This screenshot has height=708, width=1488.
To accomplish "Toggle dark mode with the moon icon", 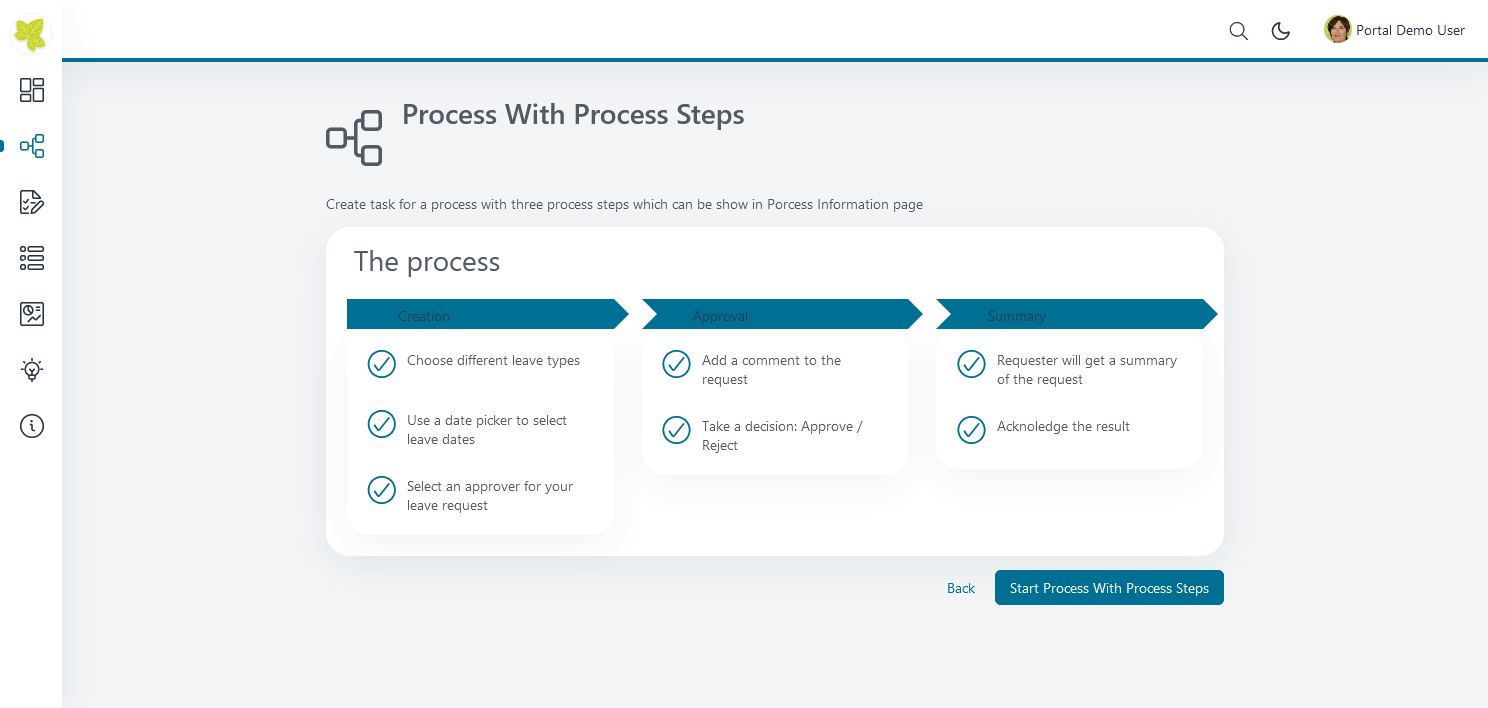I will [x=1281, y=31].
